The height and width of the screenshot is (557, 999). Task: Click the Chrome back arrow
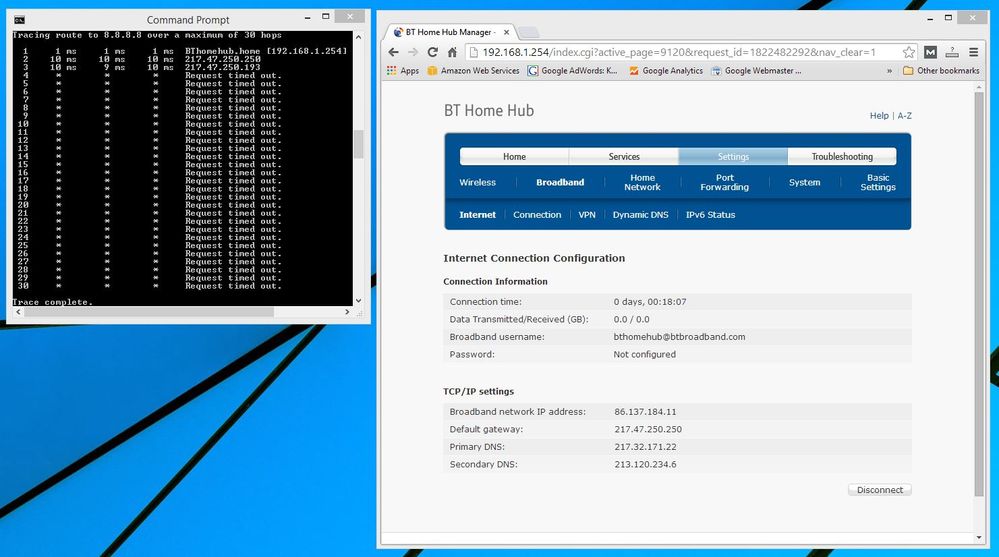(393, 52)
